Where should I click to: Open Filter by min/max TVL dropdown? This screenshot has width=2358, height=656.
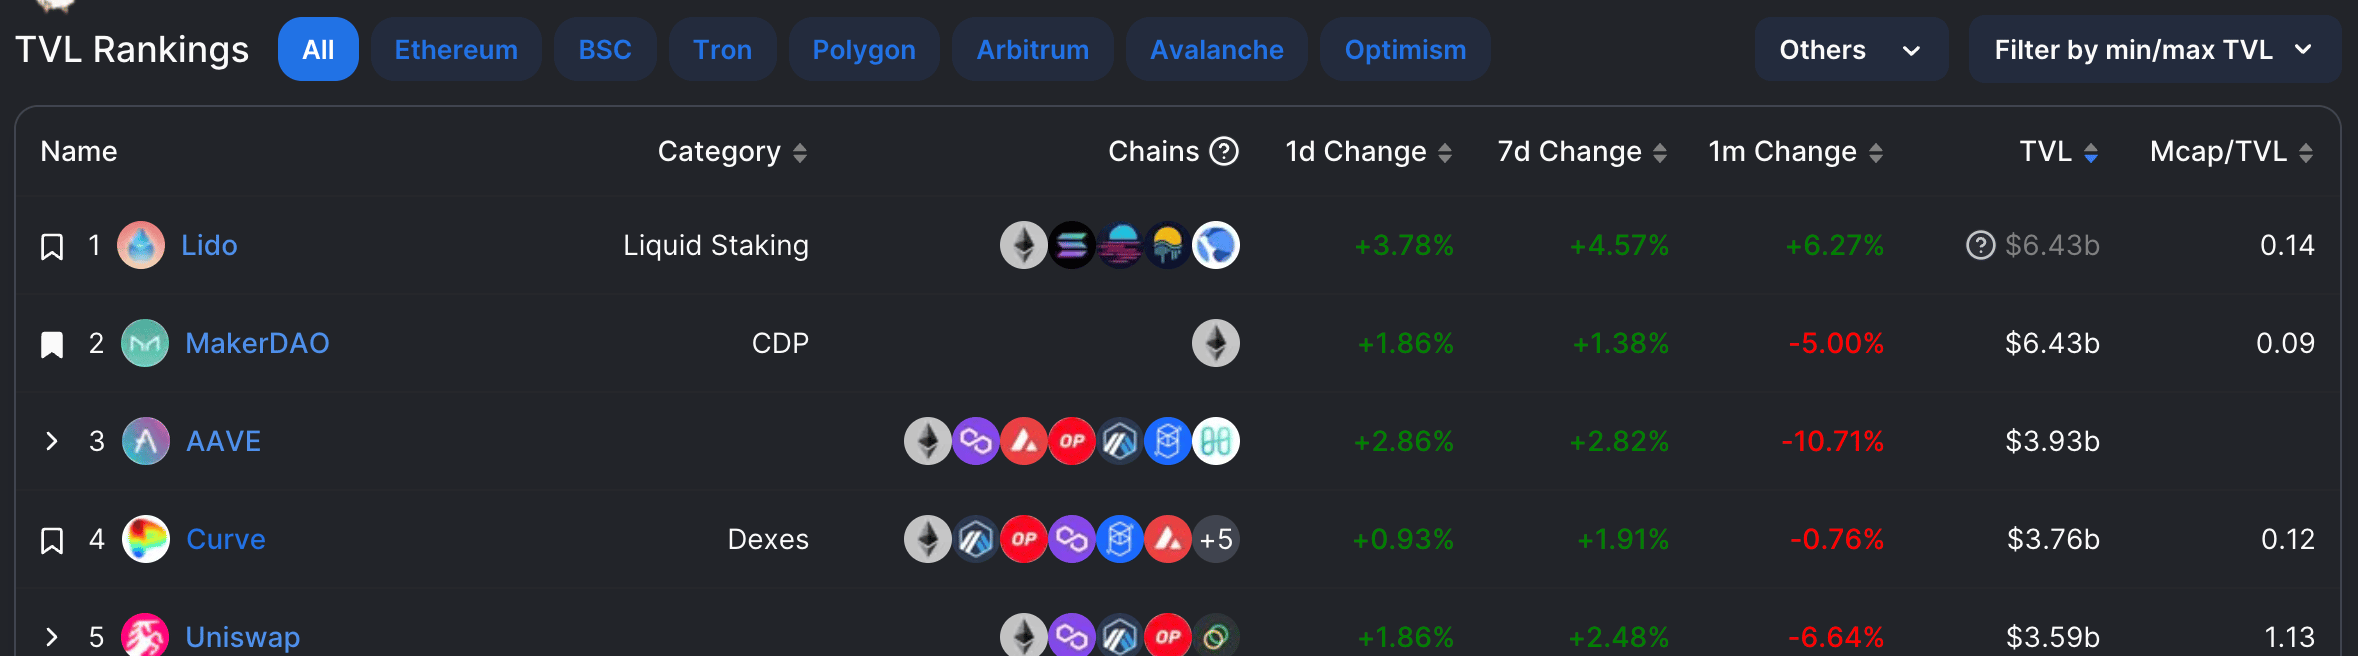click(2154, 50)
